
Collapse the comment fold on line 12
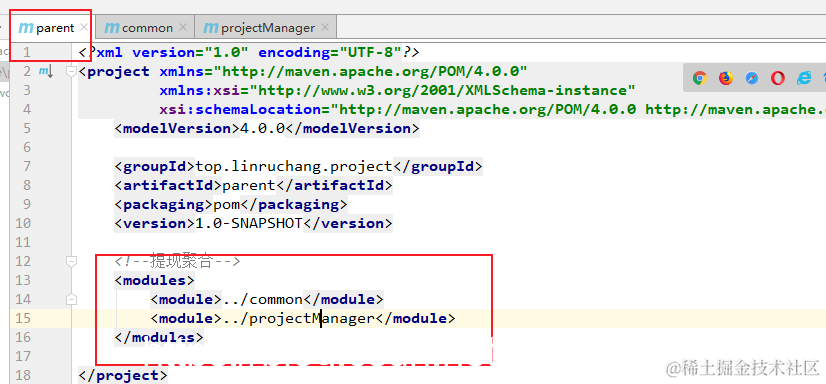click(72, 261)
